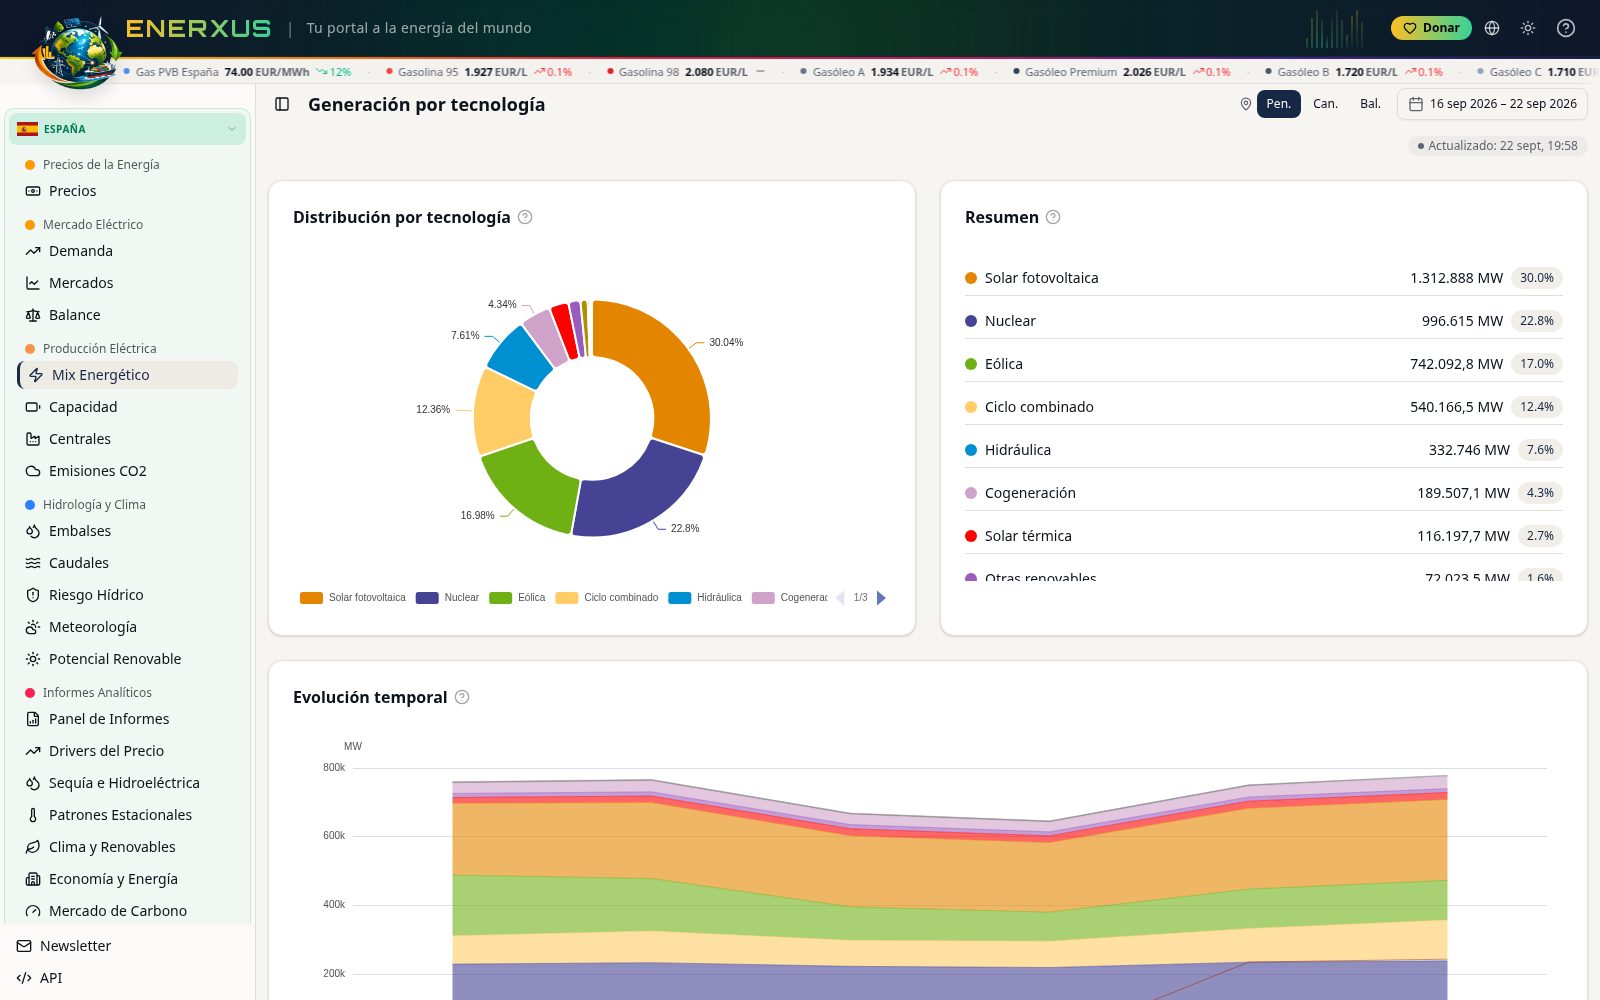Select Balance in the sidebar
Screen dimensions: 1600x1000
tap(128, 315)
